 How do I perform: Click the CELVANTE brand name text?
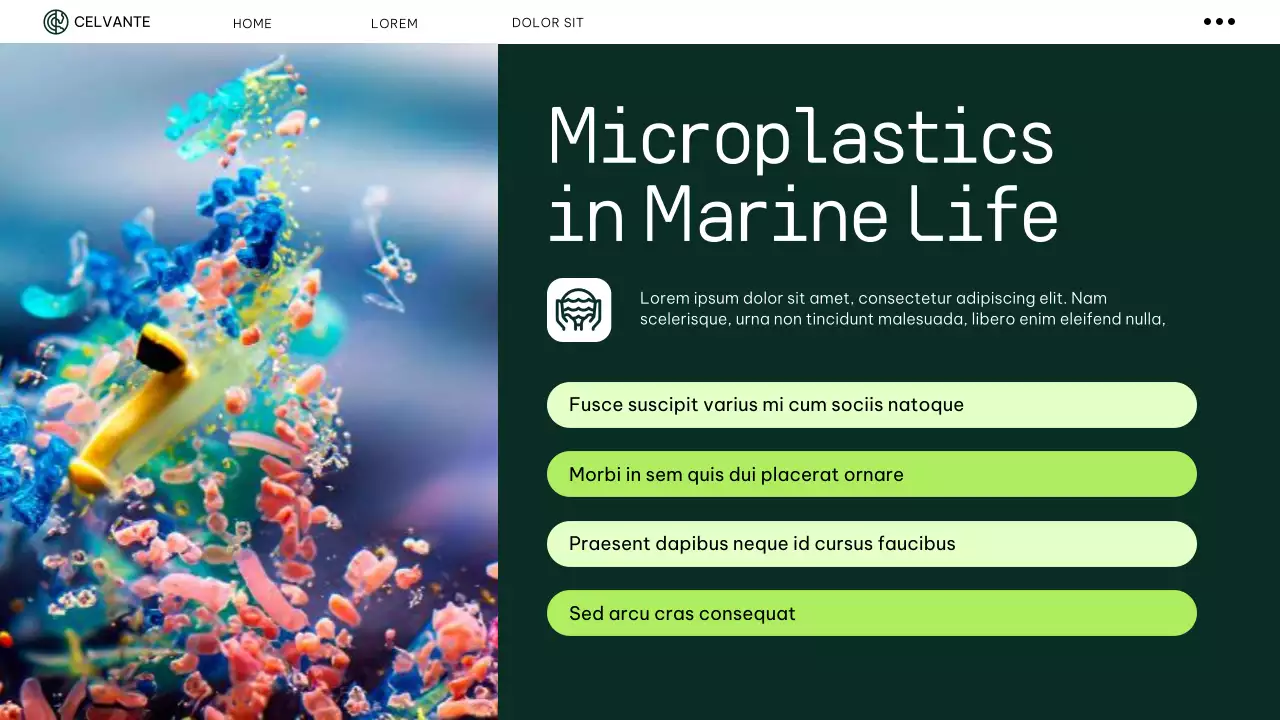(112, 22)
